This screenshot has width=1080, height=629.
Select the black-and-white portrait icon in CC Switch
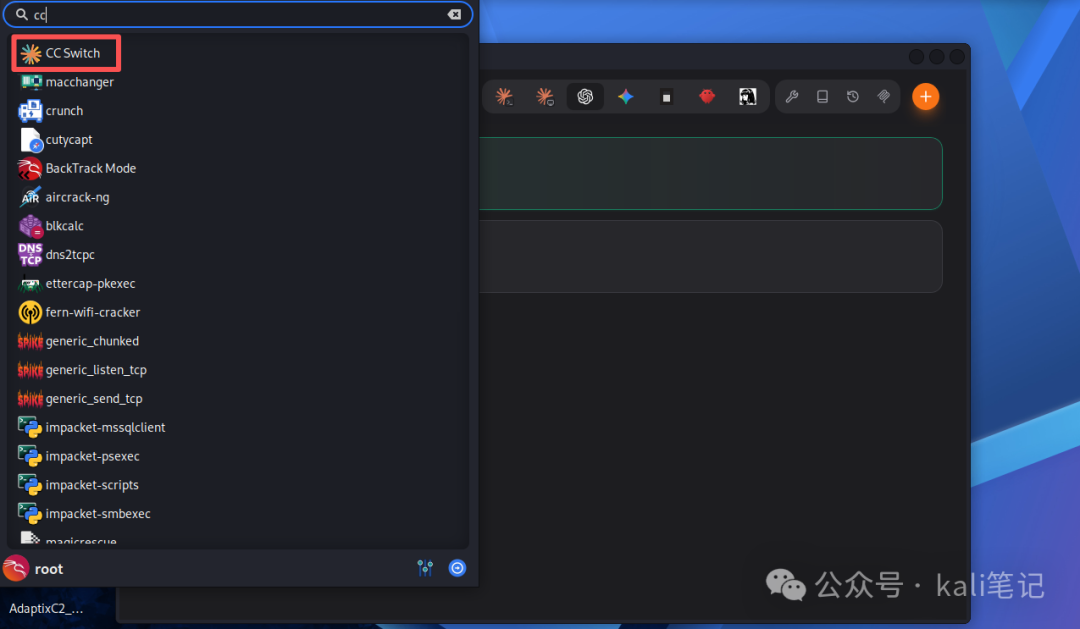click(x=747, y=96)
